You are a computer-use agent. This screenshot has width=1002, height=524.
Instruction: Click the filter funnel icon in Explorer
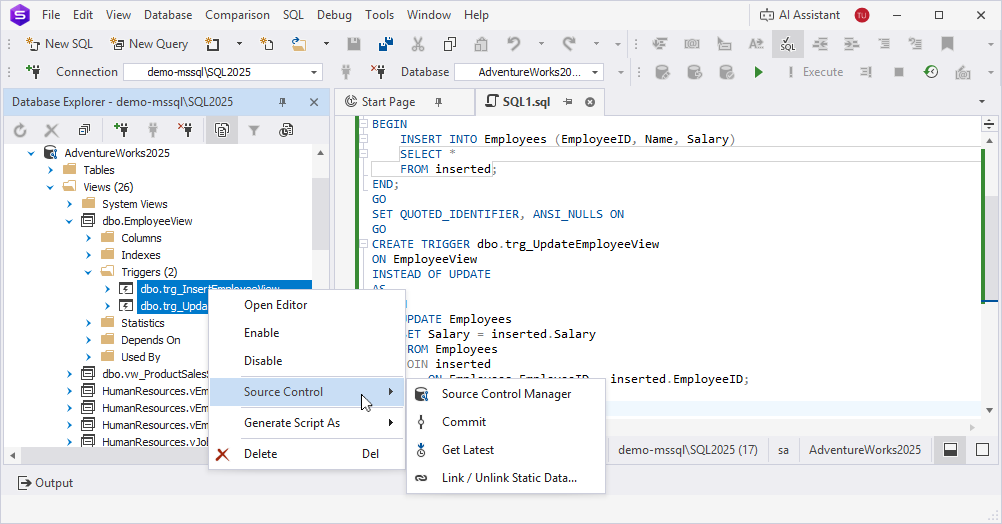[x=254, y=130]
